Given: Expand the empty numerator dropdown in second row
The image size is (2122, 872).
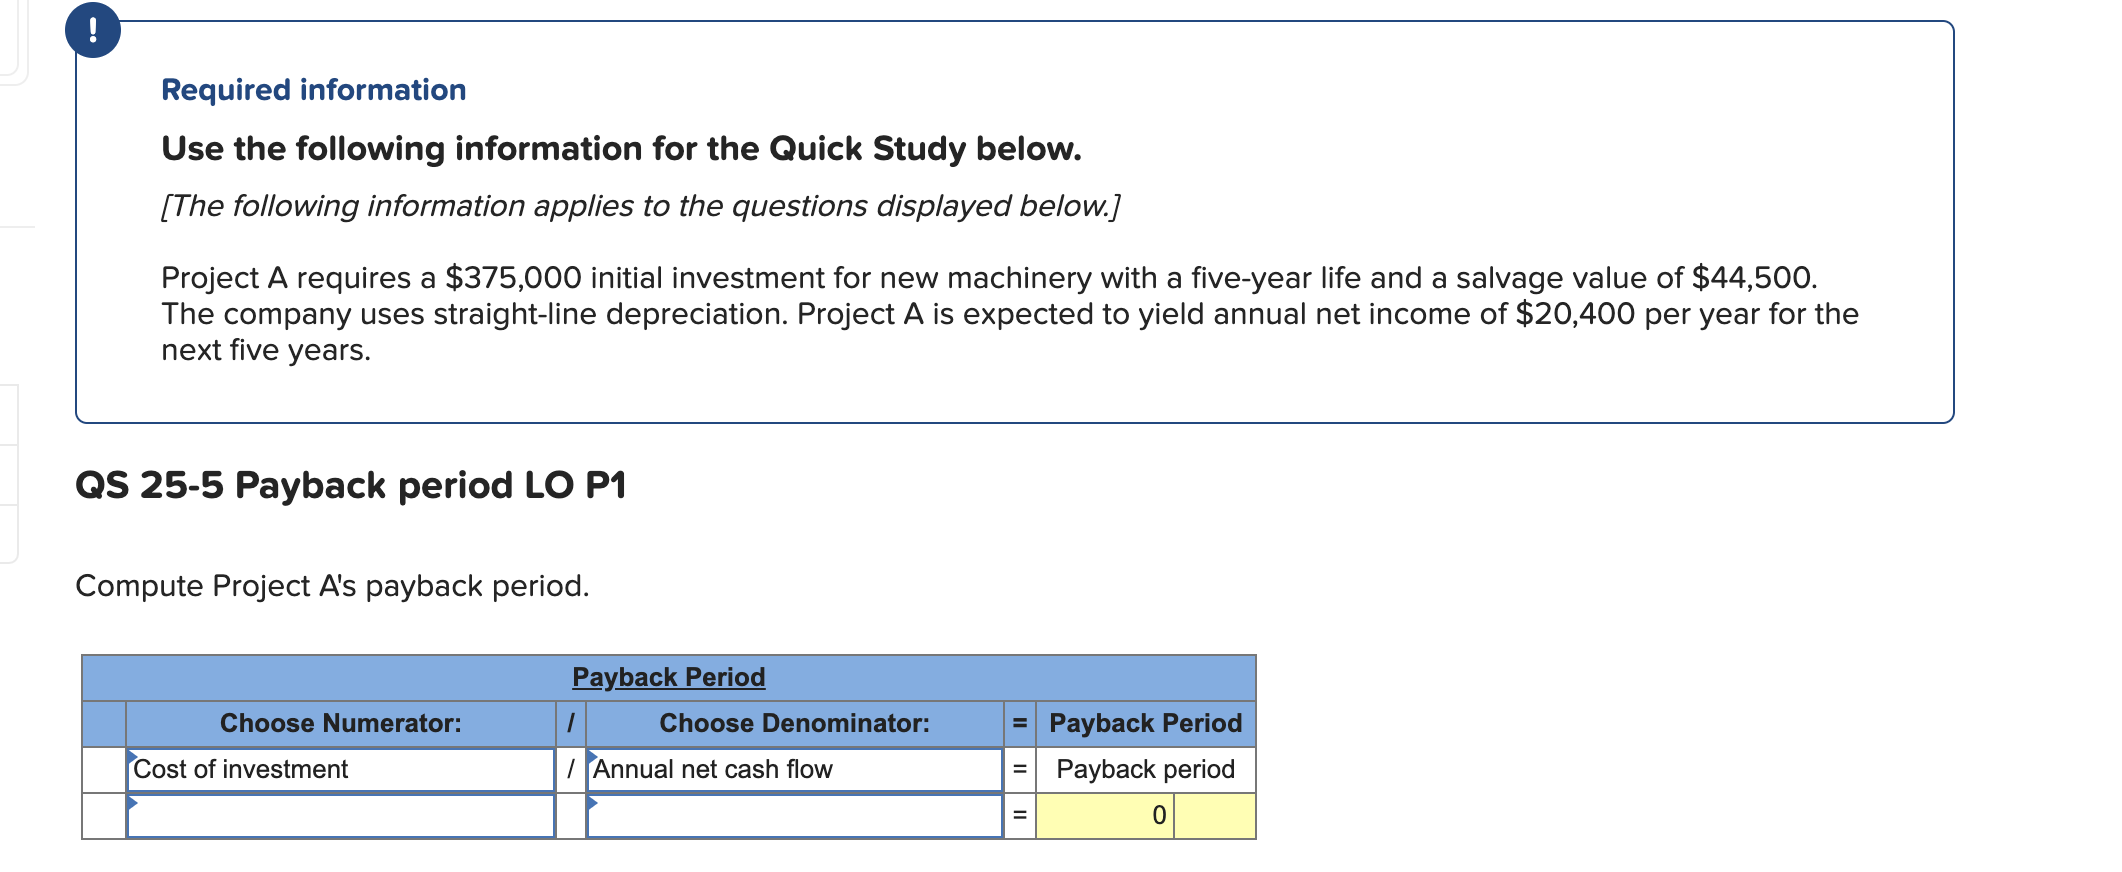Looking at the screenshot, I should click(x=340, y=815).
